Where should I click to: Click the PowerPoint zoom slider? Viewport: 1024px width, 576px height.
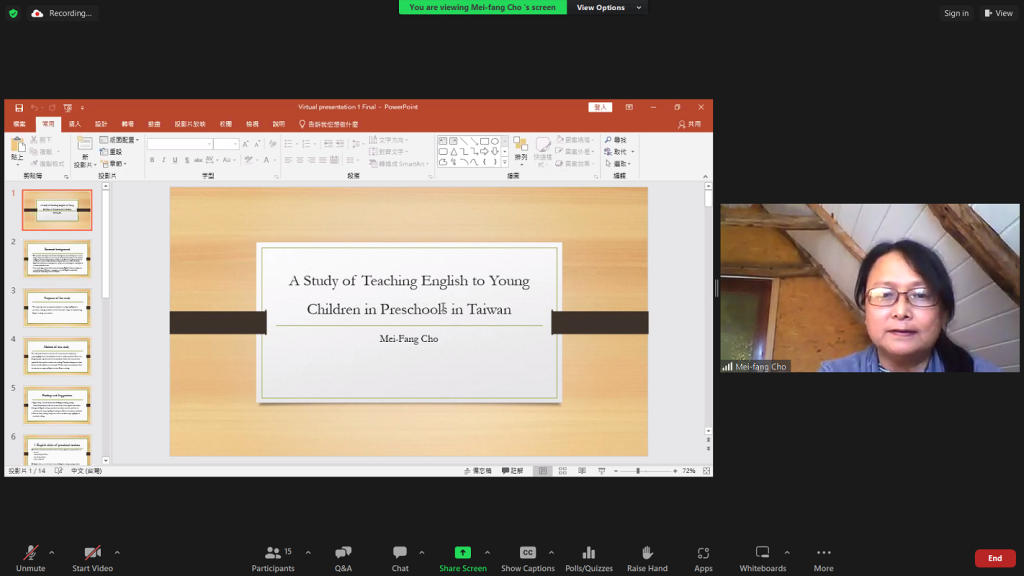tap(638, 470)
